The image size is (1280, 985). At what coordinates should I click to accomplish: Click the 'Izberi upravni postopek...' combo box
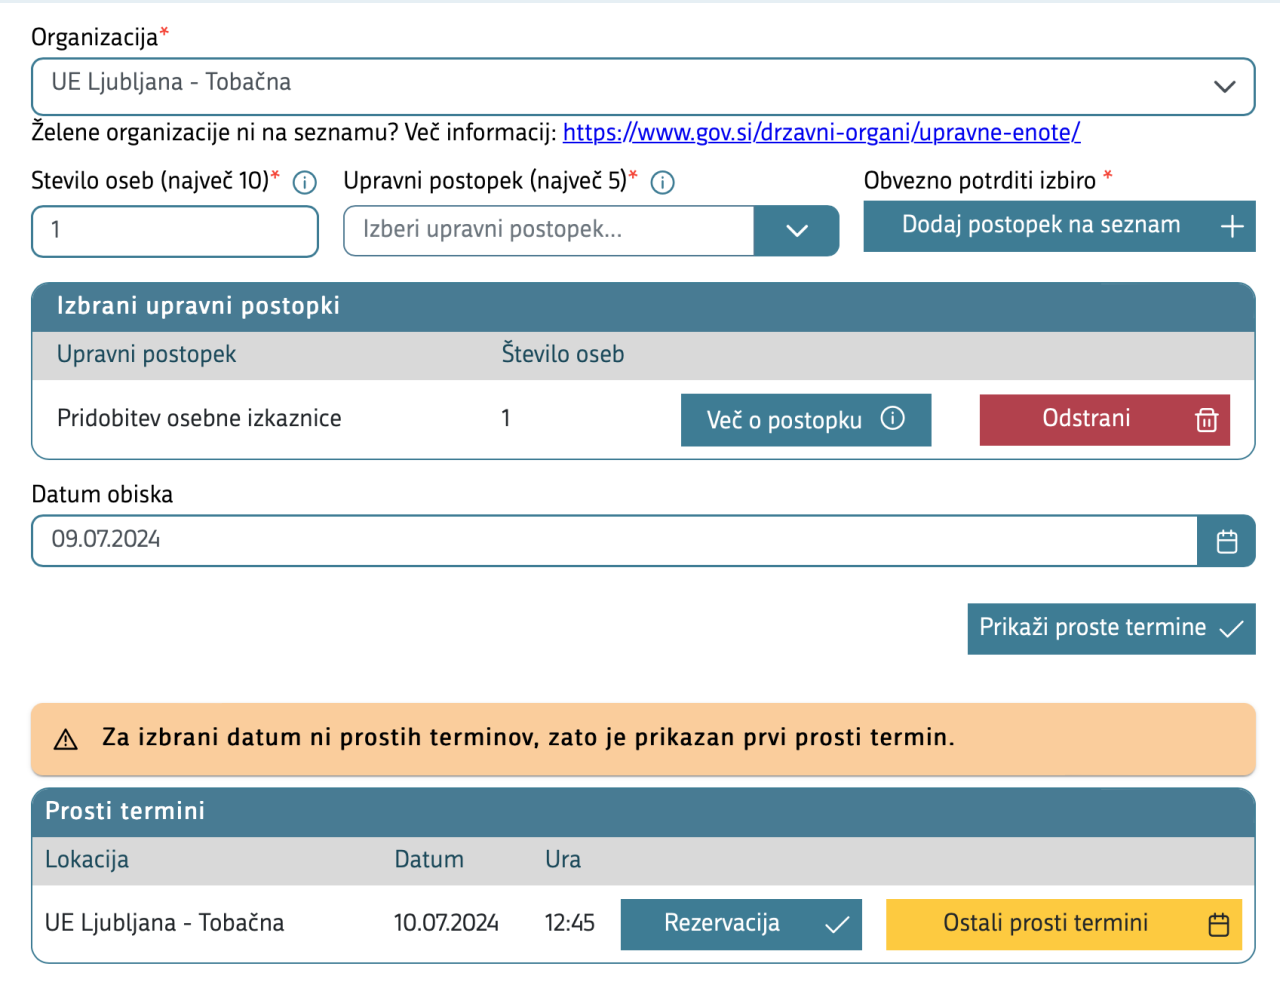click(548, 231)
